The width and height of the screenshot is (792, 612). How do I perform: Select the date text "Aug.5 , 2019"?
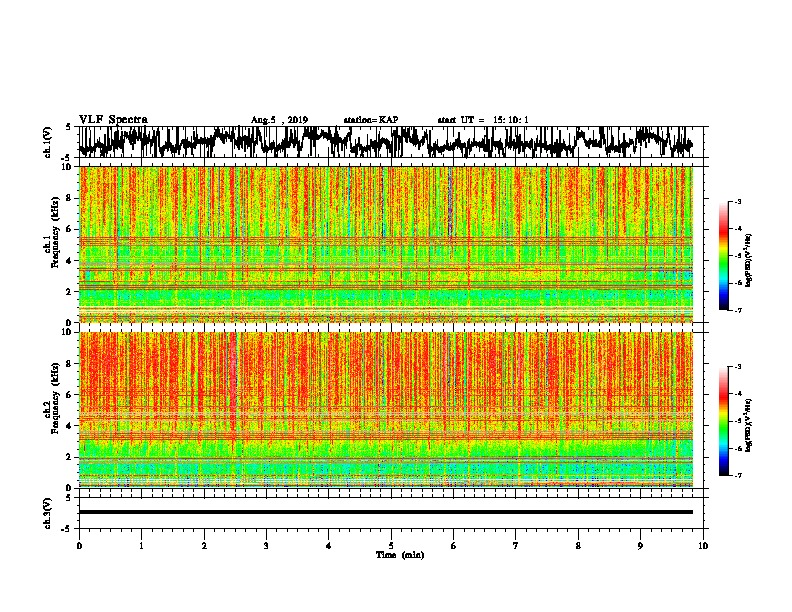coord(279,120)
